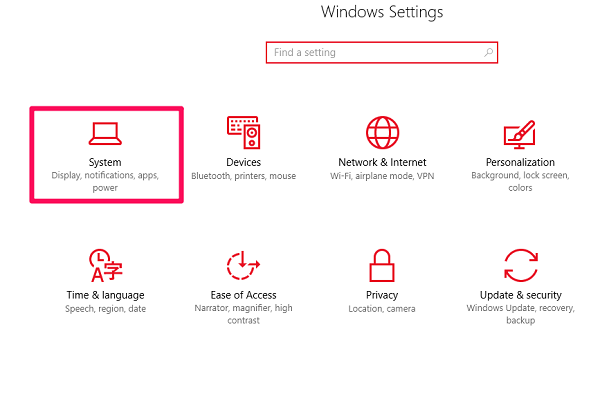Go to the 'Privacy' text label

(382, 295)
